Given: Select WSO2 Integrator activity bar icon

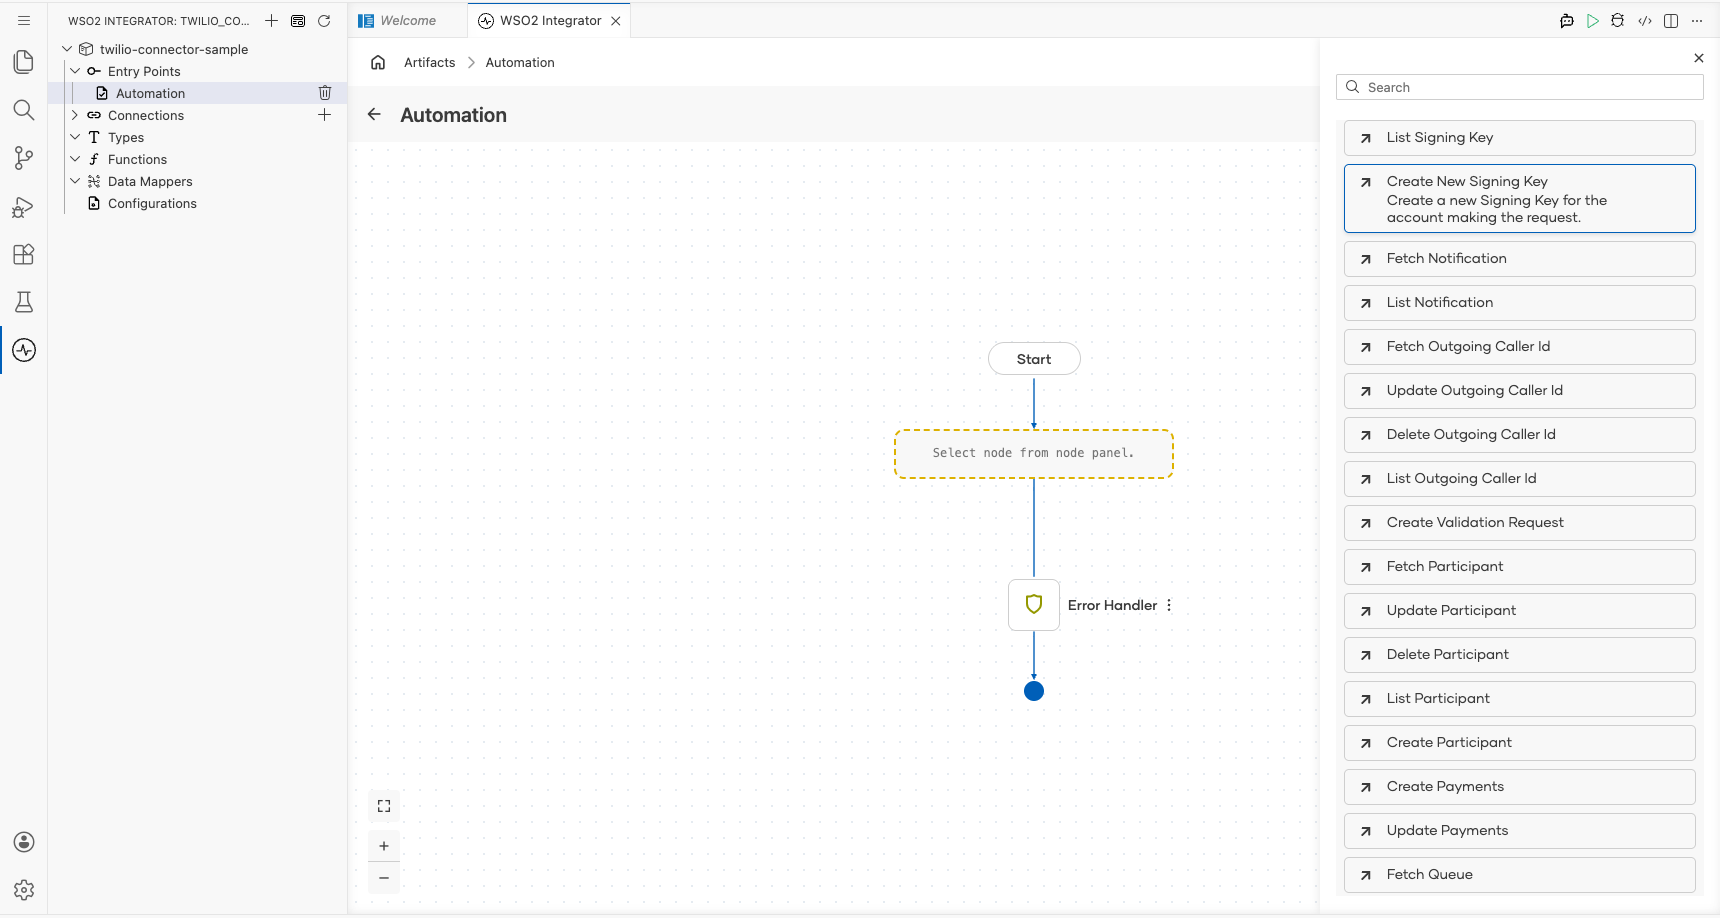Looking at the screenshot, I should [x=24, y=350].
